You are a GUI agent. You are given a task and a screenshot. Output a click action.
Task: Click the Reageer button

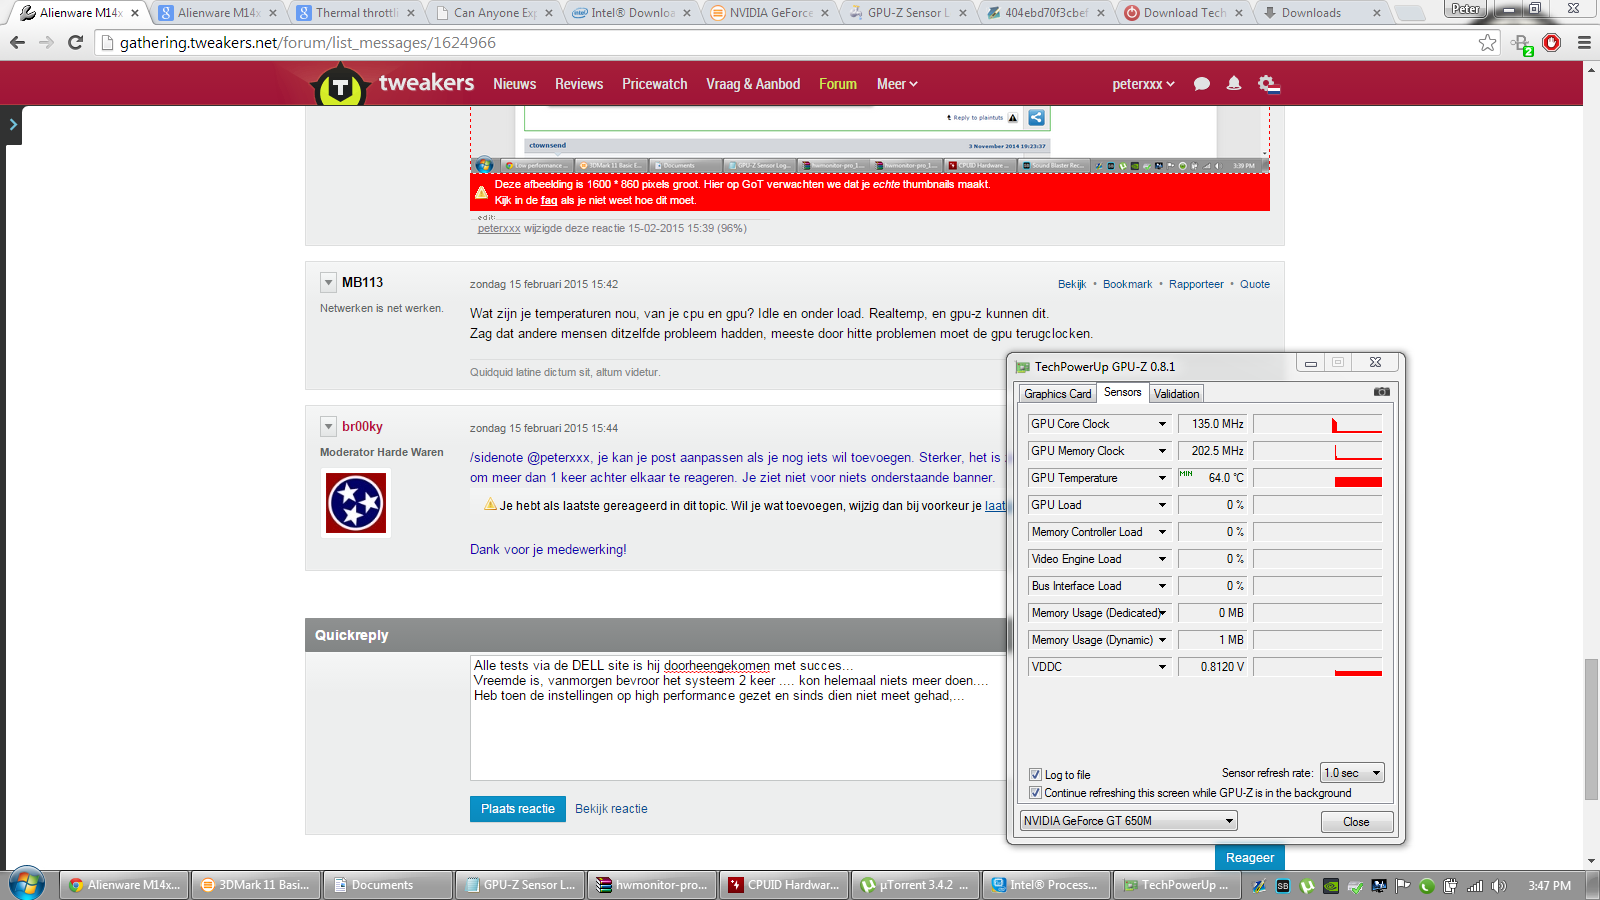point(1250,858)
